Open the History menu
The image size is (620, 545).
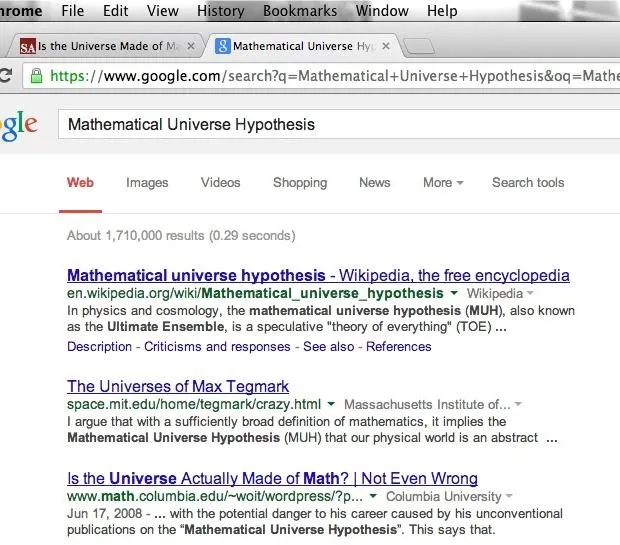[221, 11]
